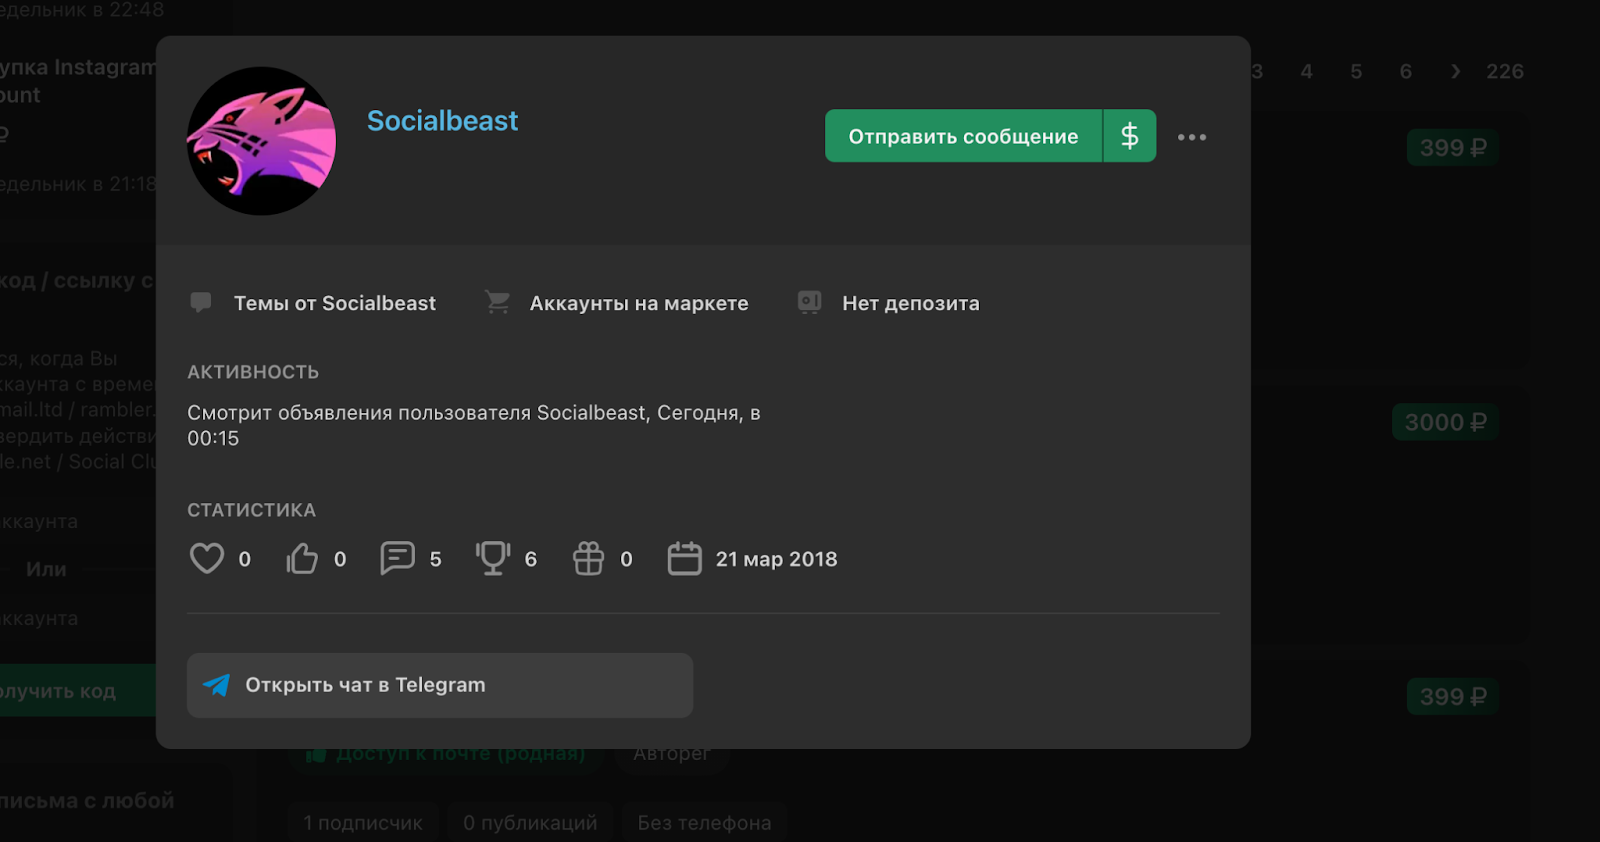1600x842 pixels.
Task: Open the three-dot more options menu
Action: [x=1192, y=137]
